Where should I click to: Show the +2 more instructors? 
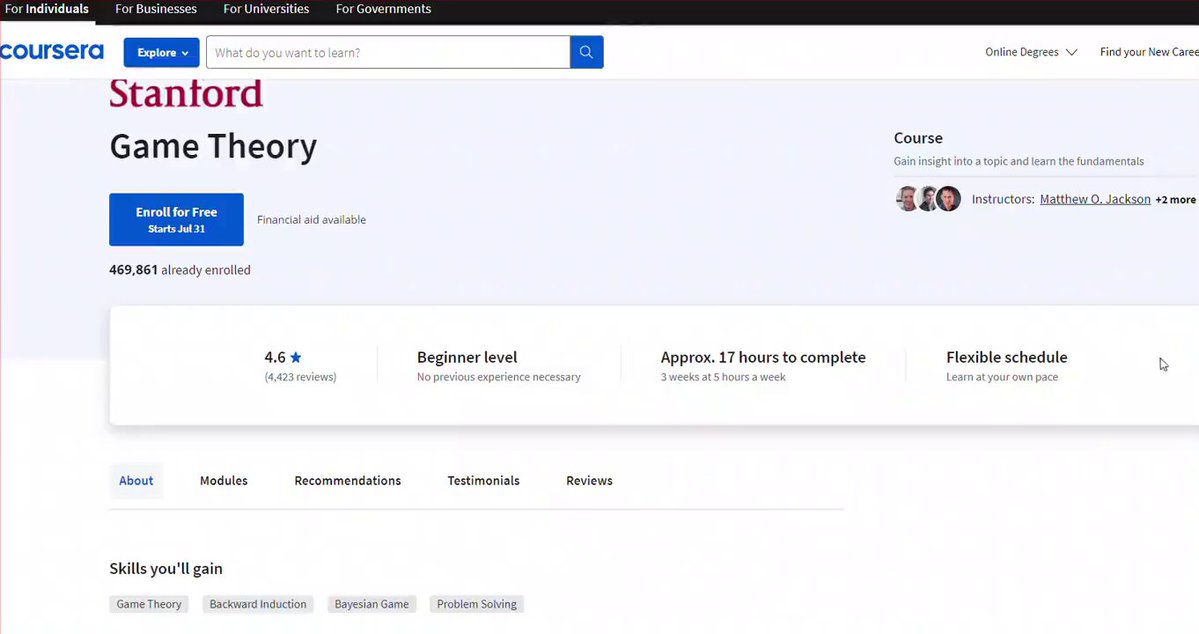1176,200
